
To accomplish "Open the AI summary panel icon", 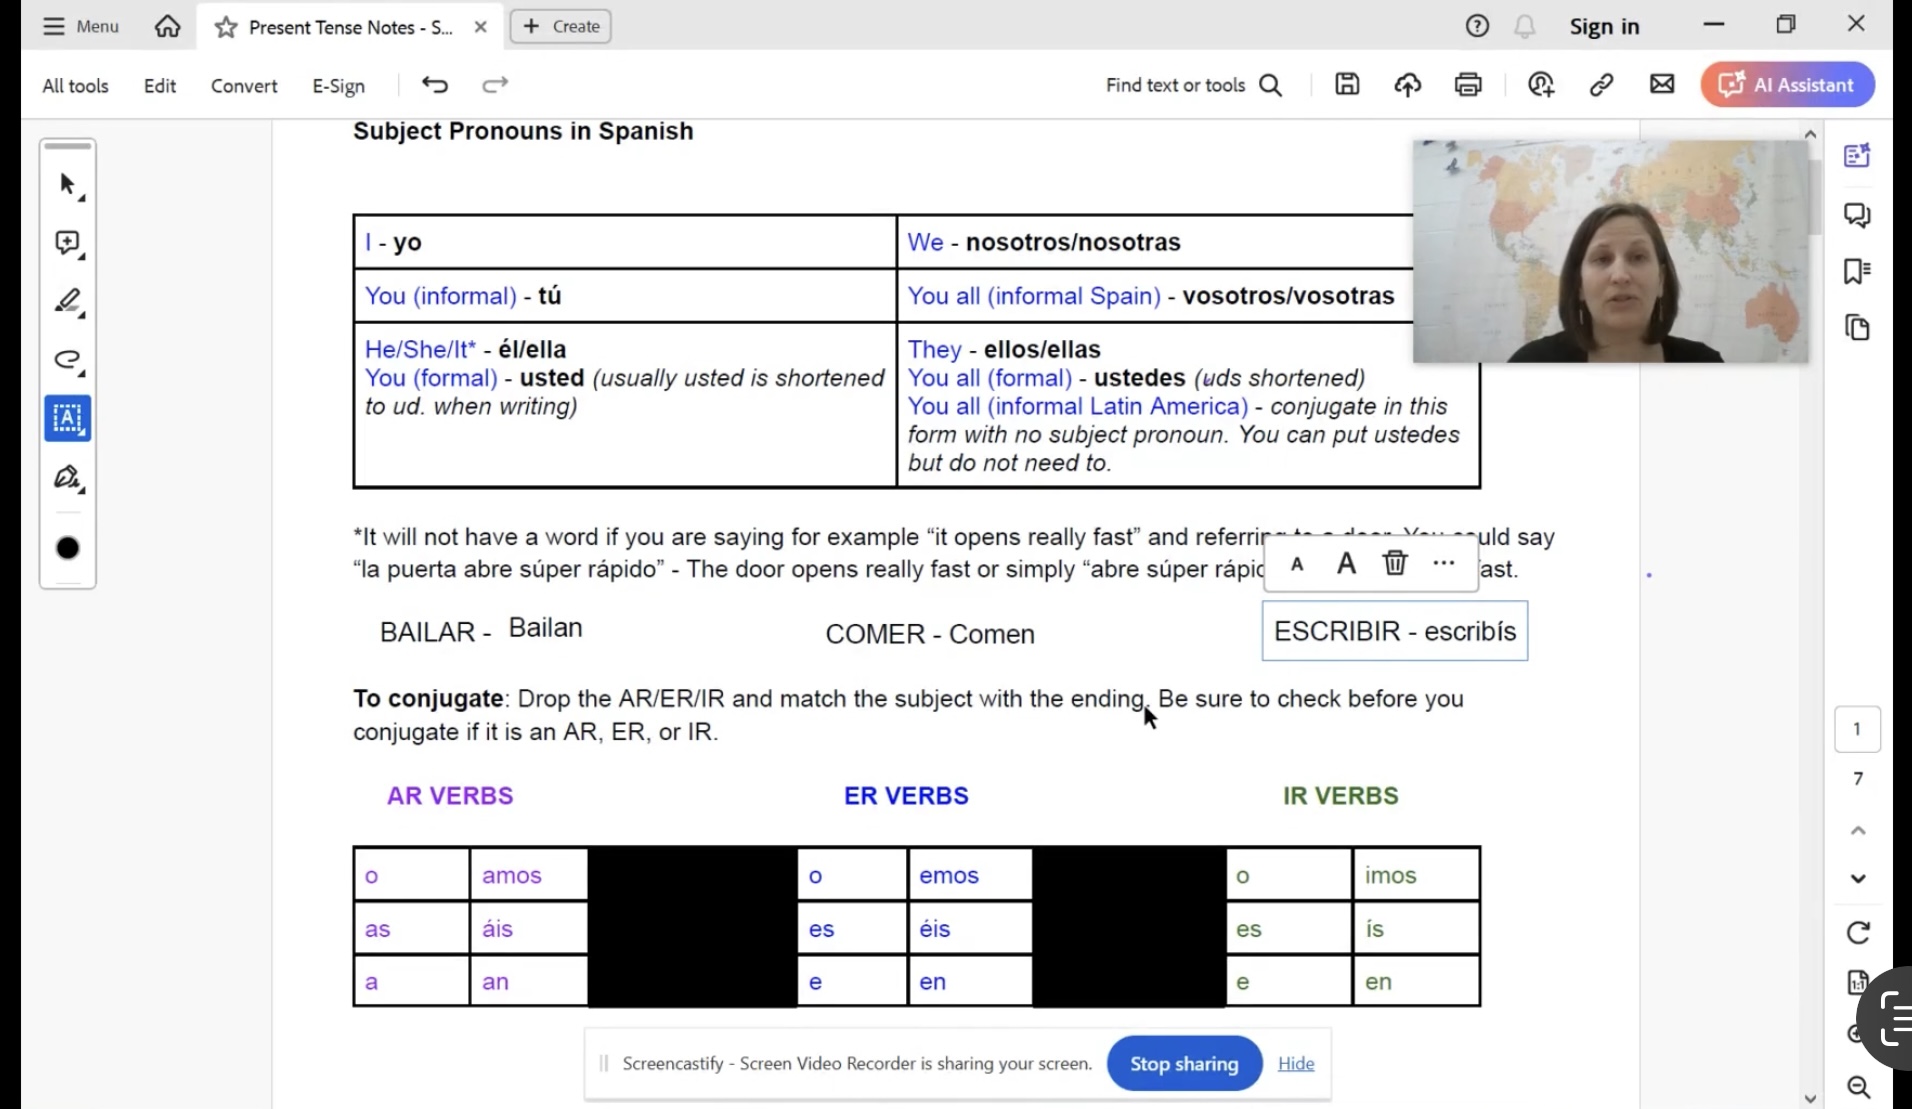I will pos(1857,155).
